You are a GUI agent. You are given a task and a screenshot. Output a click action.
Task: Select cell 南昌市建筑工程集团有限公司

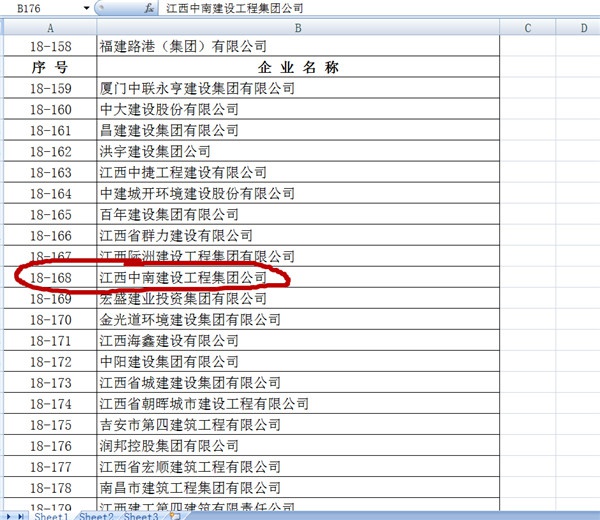click(x=298, y=487)
